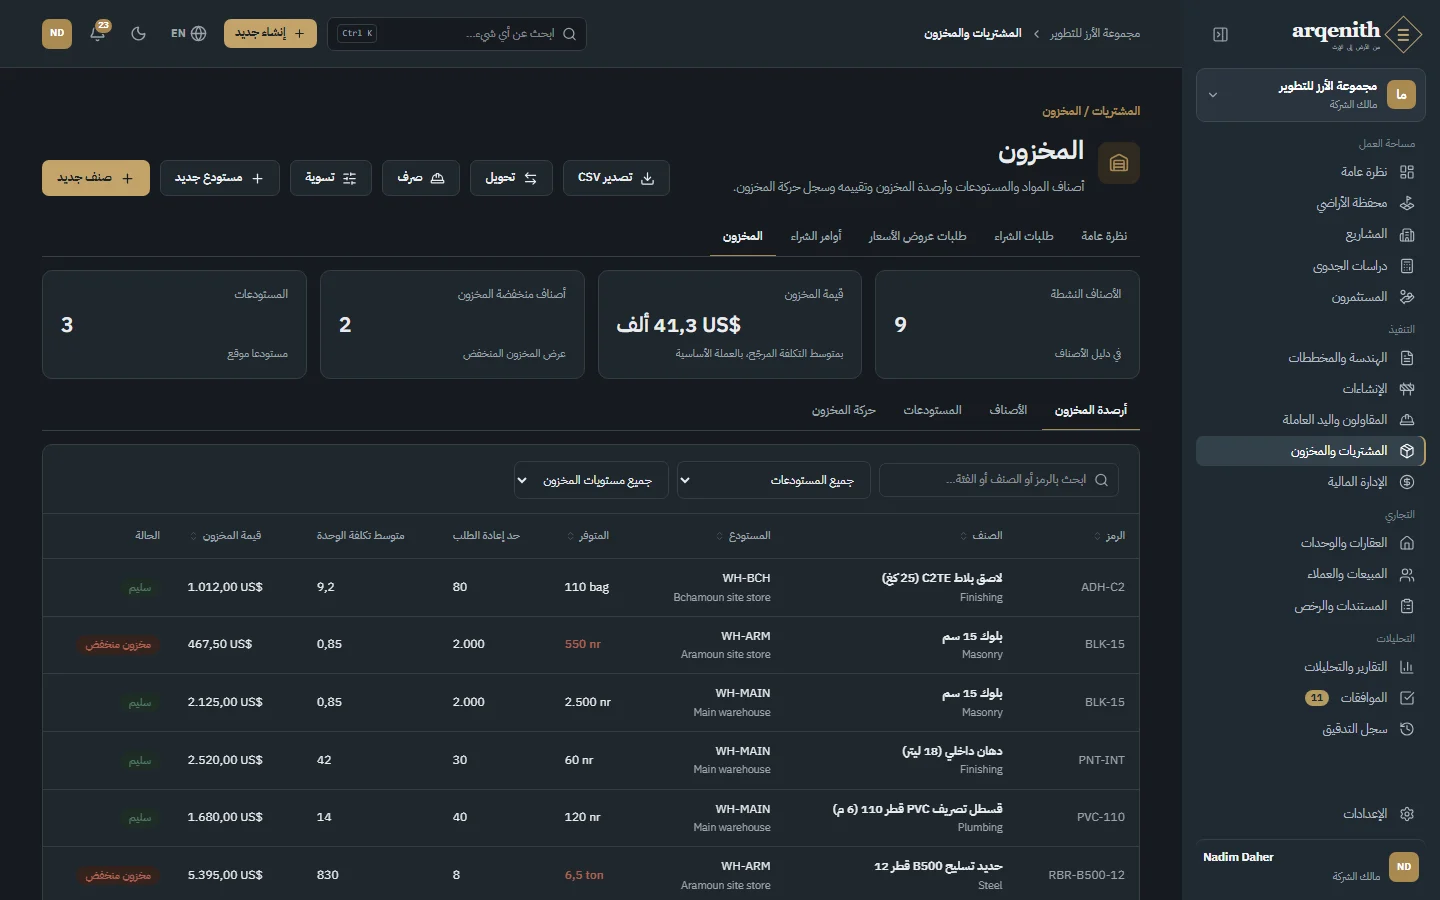The width and height of the screenshot is (1440, 900).
Task: Open المشاريع sidebar icon
Action: (1407, 234)
